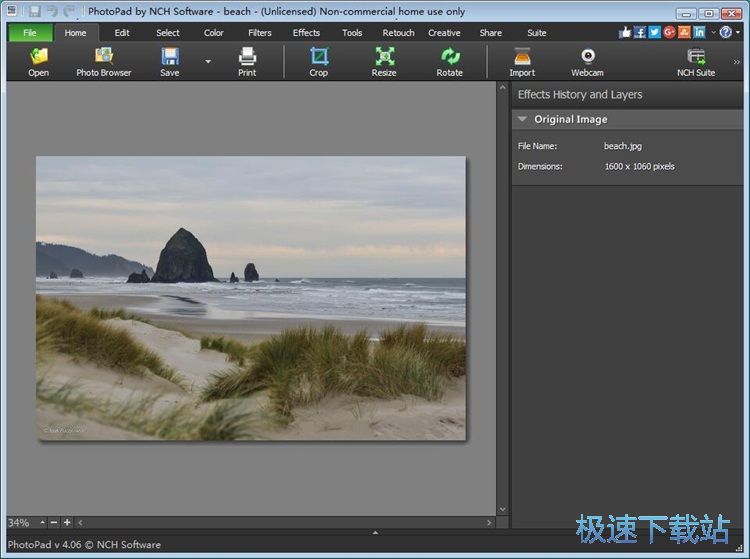Open the Filters tab
Screen dimensions: 750x559
click(x=260, y=33)
